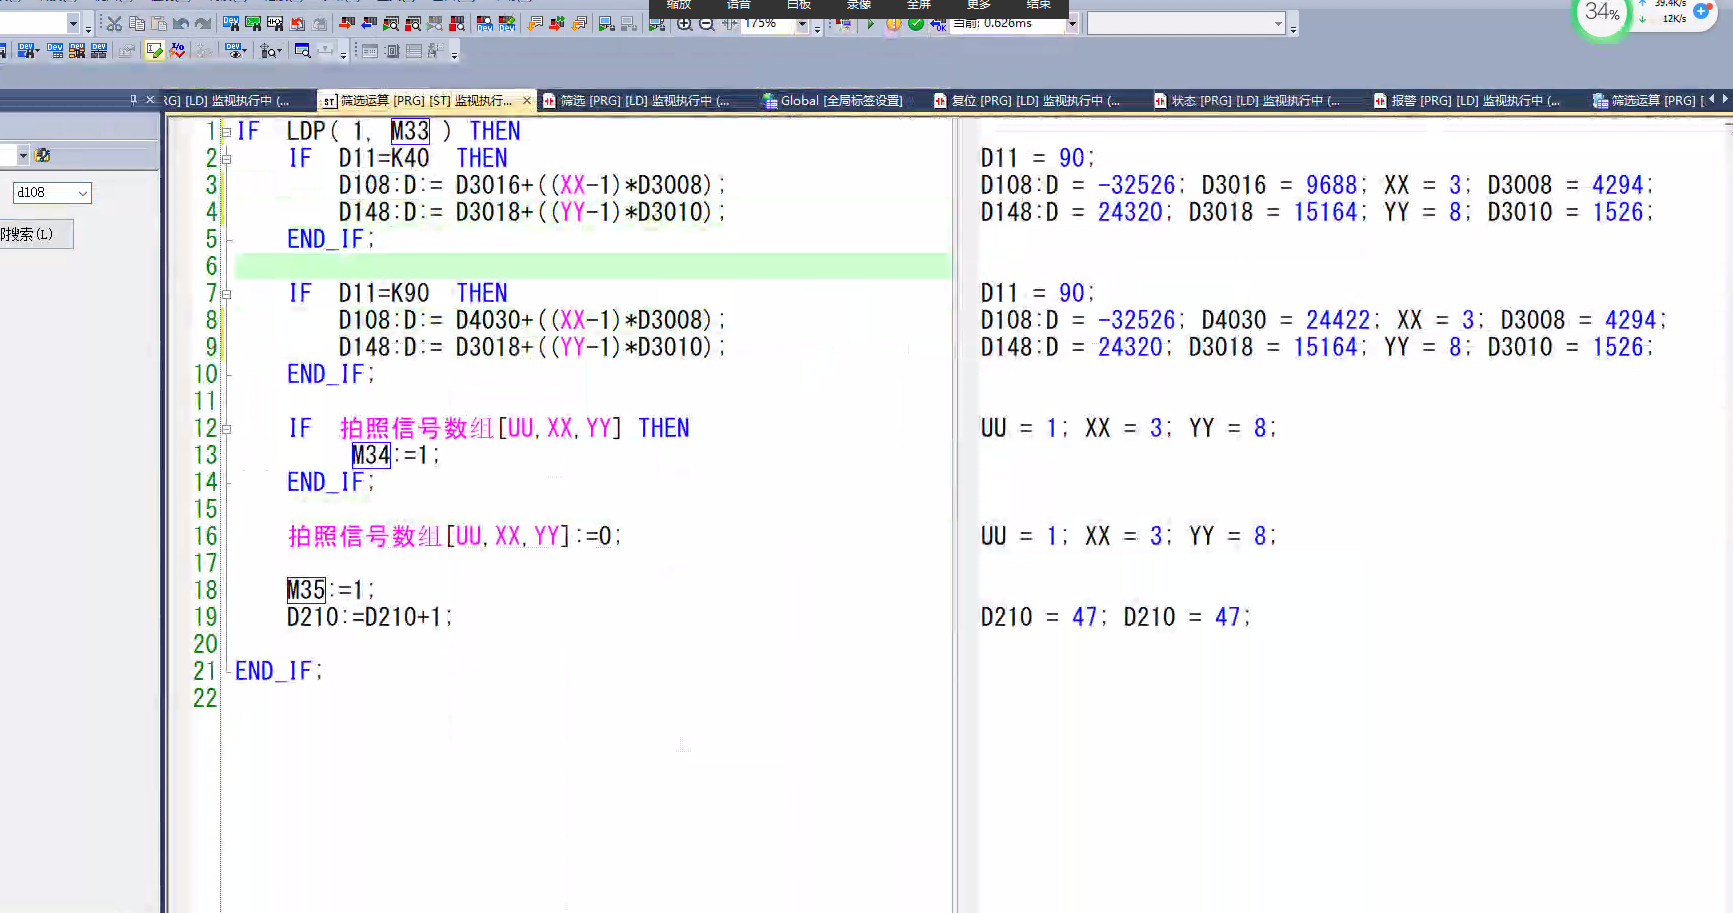Open the d108 search device dropdown
This screenshot has height=913, width=1733.
(82, 193)
